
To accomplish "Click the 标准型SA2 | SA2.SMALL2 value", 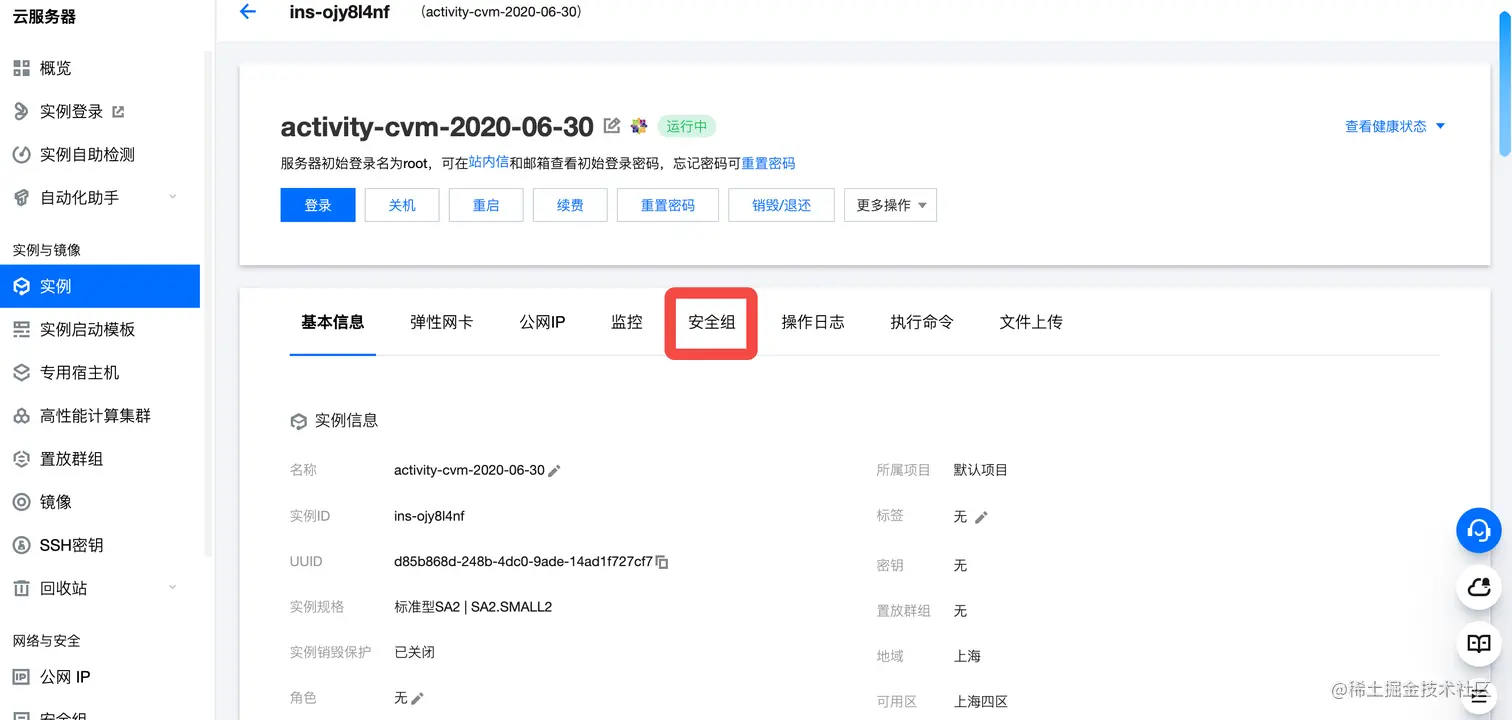I will point(473,607).
